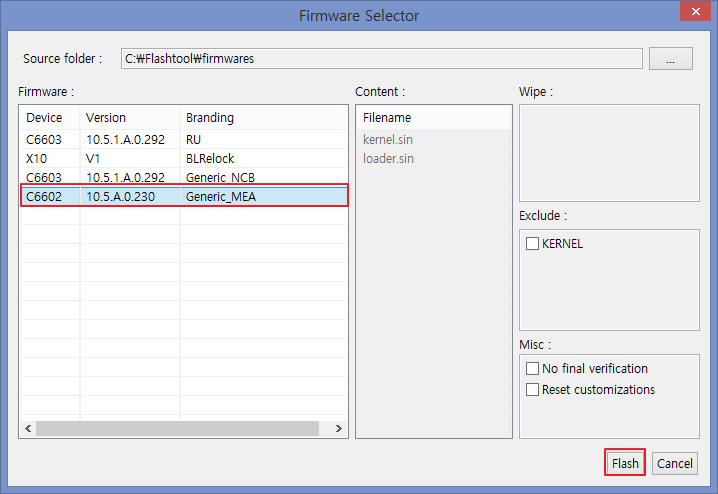
Task: Close the Firmware Selector window
Action: click(695, 11)
